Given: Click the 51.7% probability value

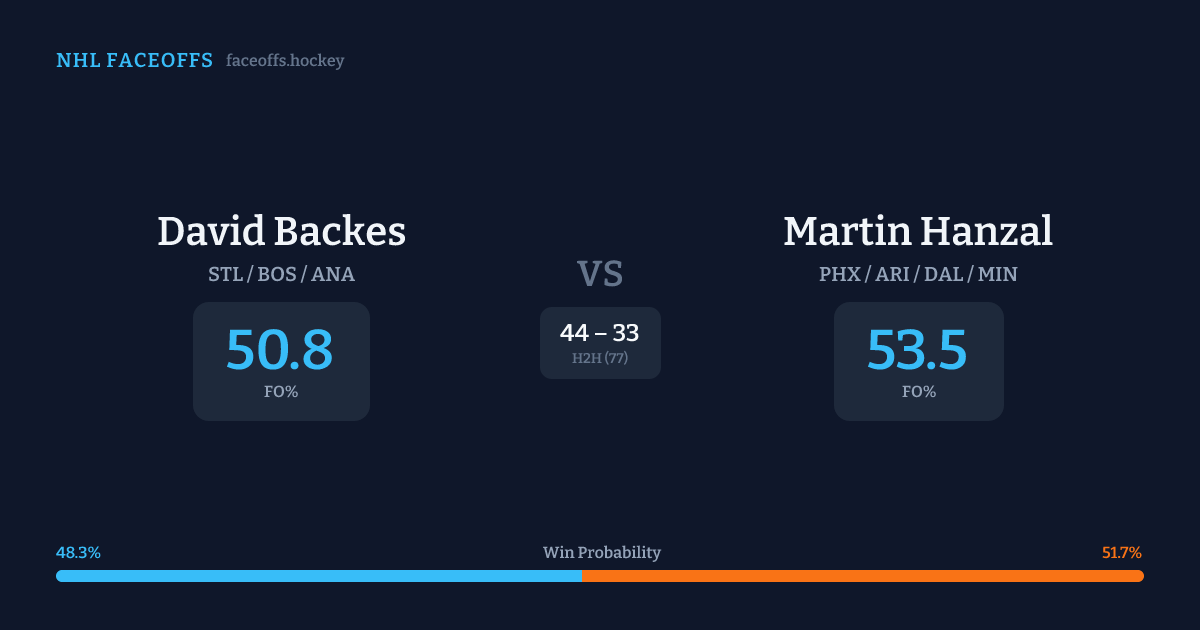Looking at the screenshot, I should pyautogui.click(x=1121, y=553).
